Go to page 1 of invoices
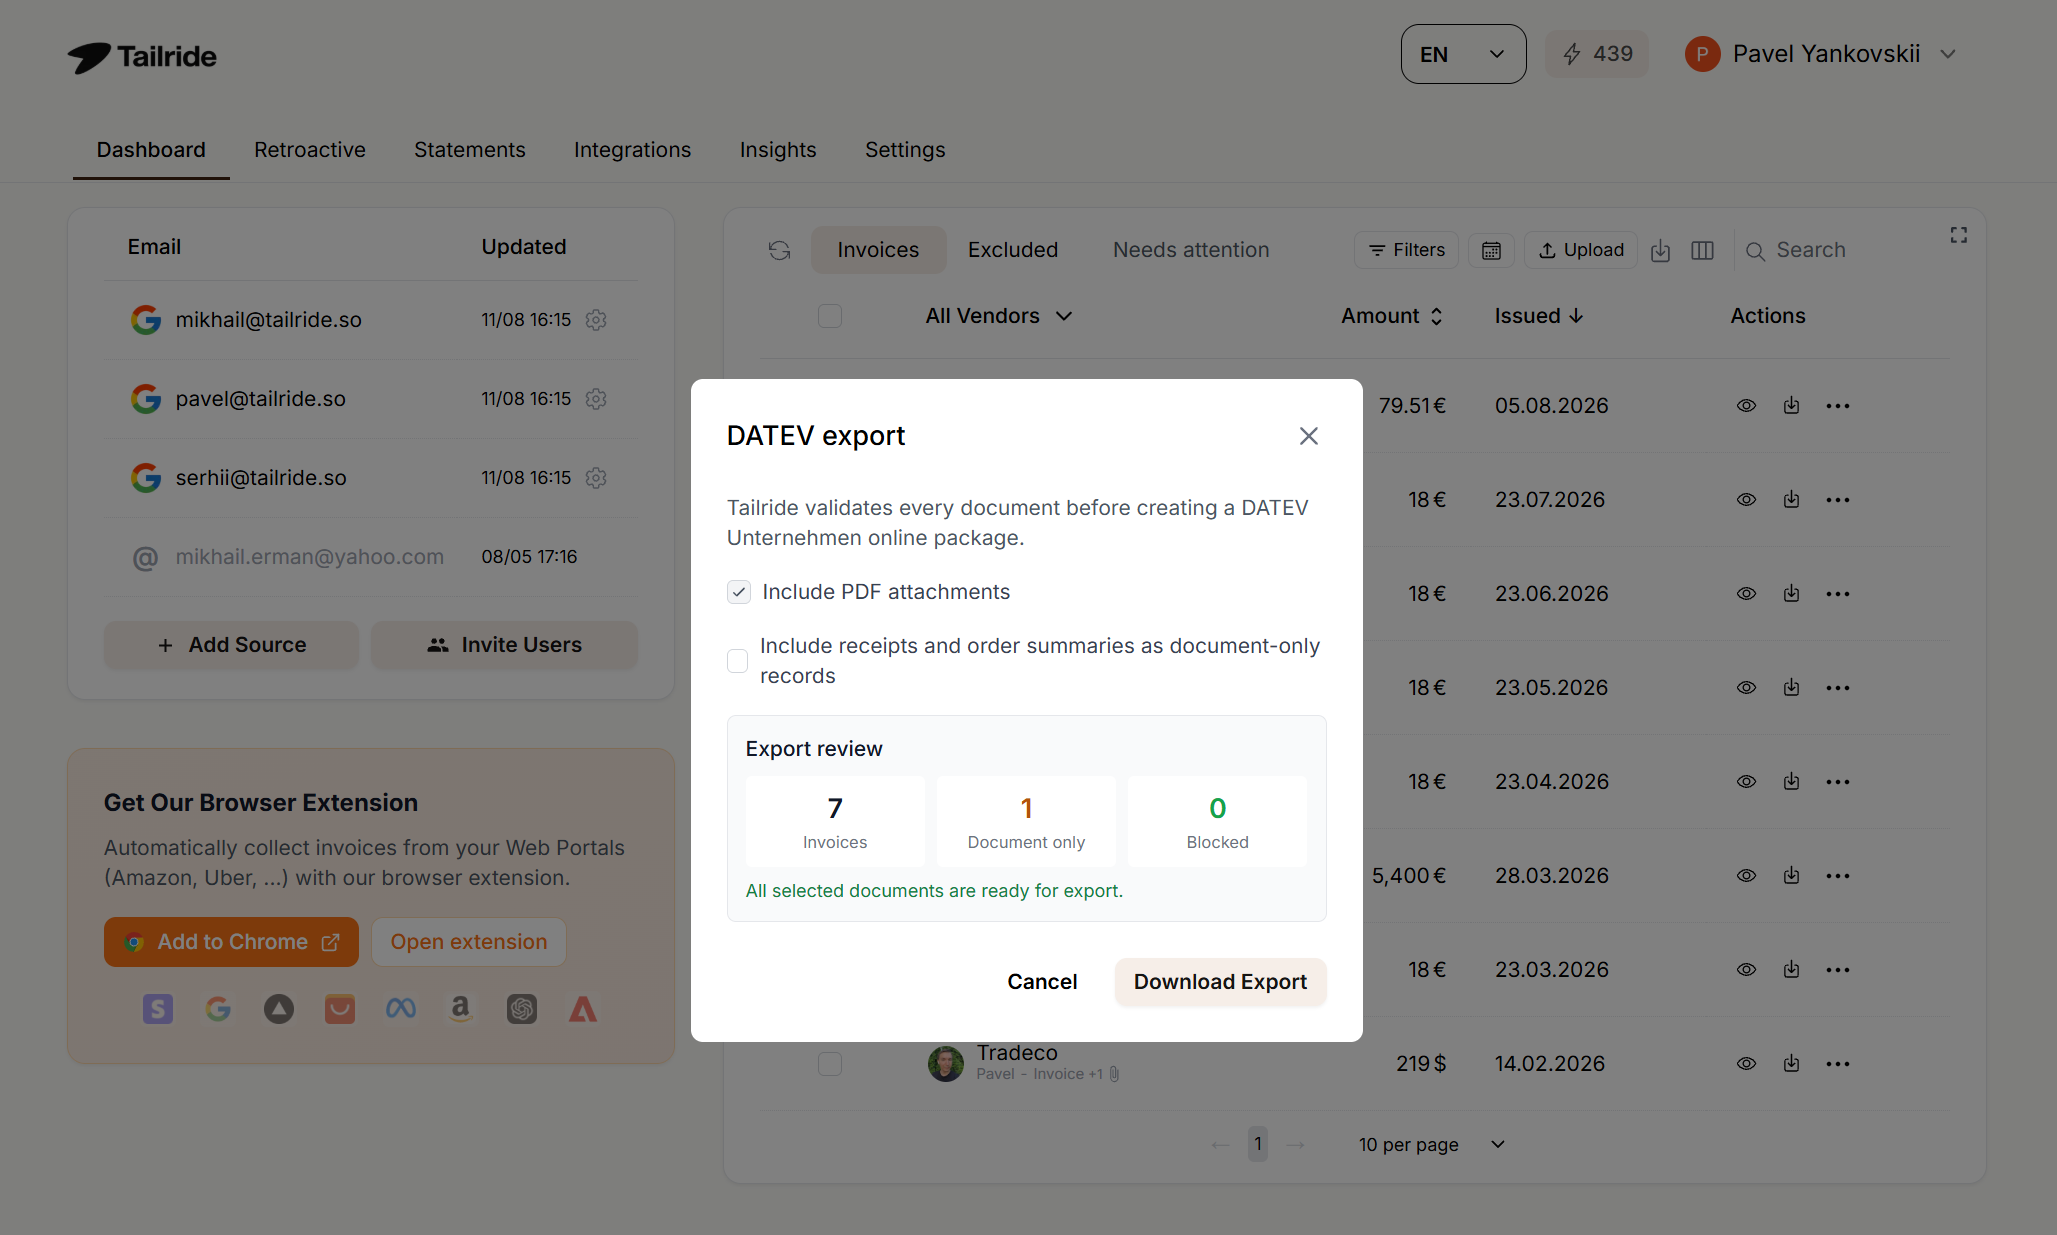Viewport: 2057px width, 1235px height. click(1258, 1144)
